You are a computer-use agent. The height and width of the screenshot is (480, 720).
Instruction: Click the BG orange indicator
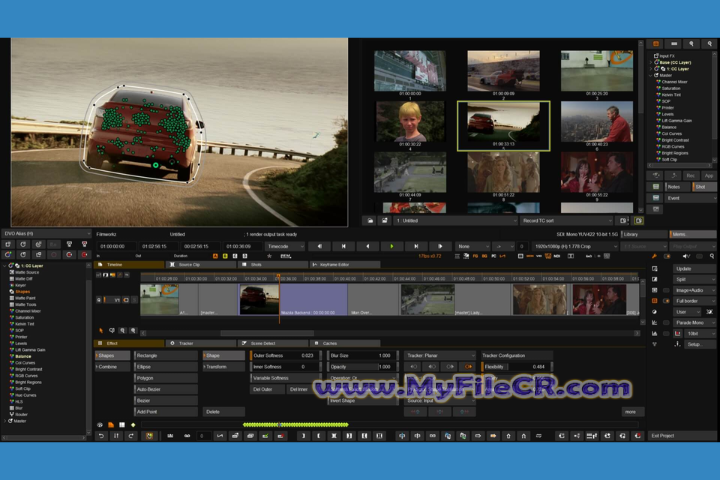click(484, 256)
